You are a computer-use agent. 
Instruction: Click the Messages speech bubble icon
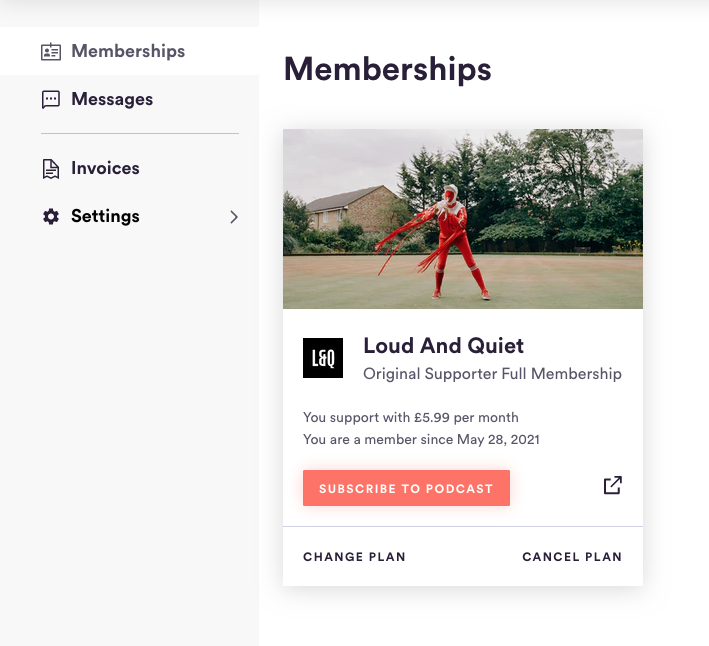tap(51, 99)
